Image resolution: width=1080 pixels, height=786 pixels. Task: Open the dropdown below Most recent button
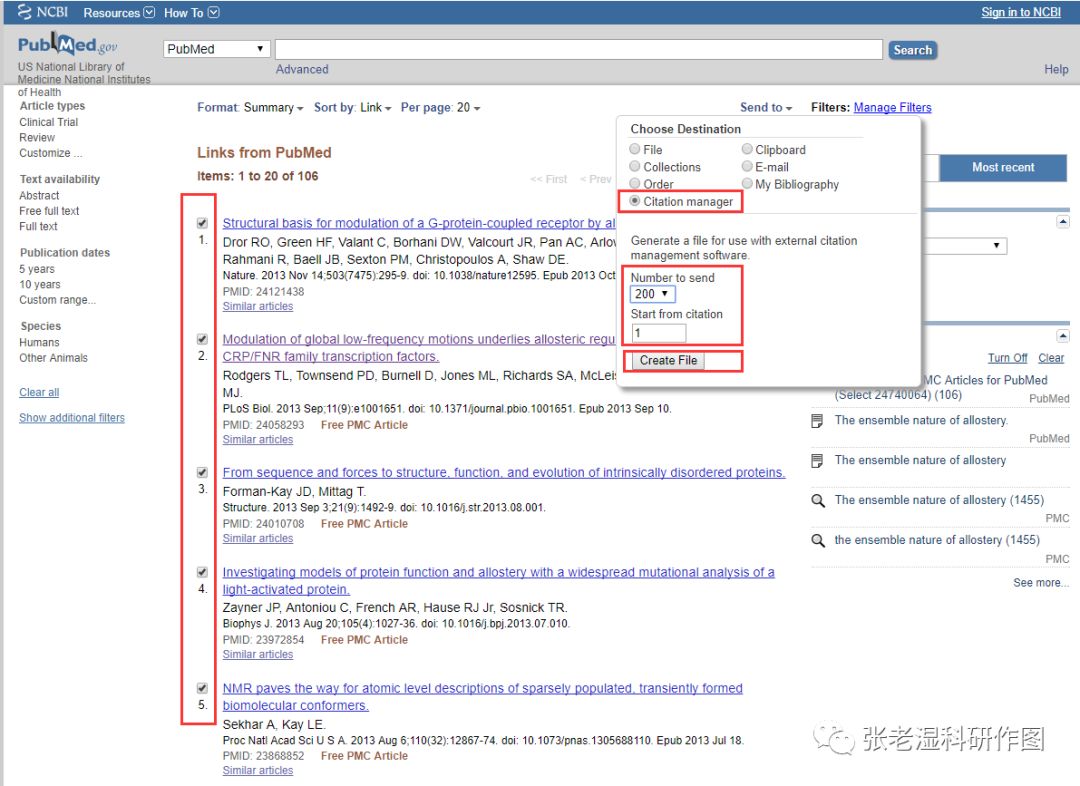964,246
